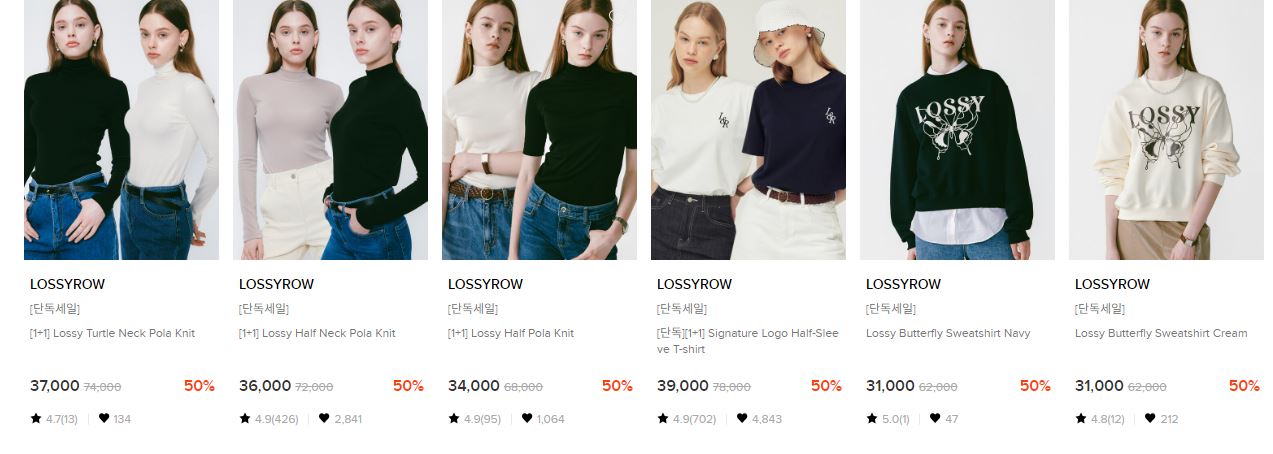
Task: Click heart icon for Butterfly Sweatshirt Navy
Action: 935,419
